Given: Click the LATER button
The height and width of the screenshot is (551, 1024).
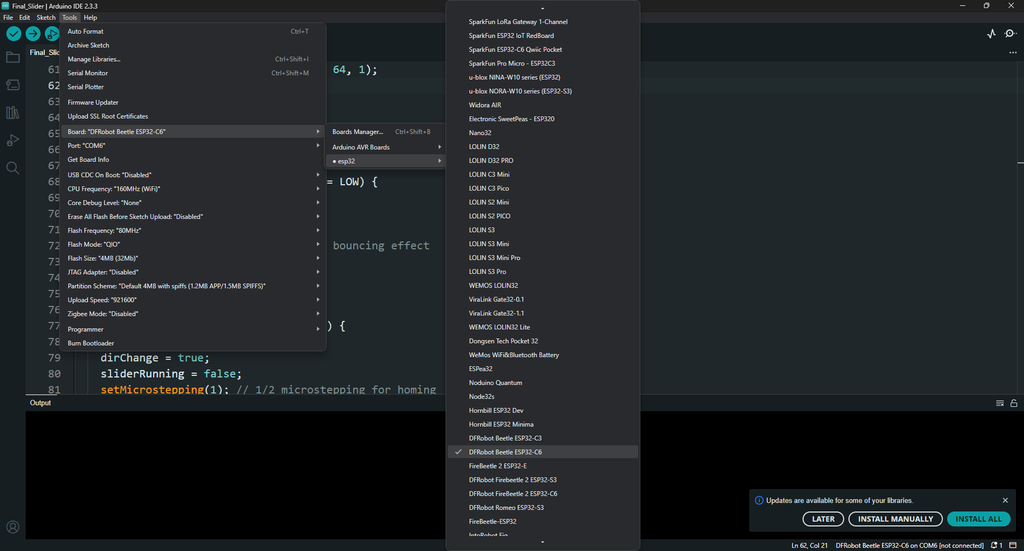Looking at the screenshot, I should pos(823,519).
